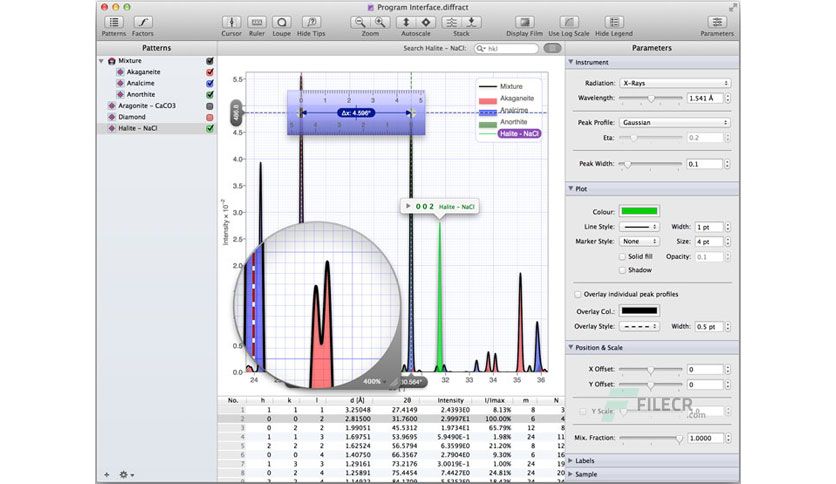Open the Patterns list toolbar icon
The image size is (836, 484).
point(114,22)
